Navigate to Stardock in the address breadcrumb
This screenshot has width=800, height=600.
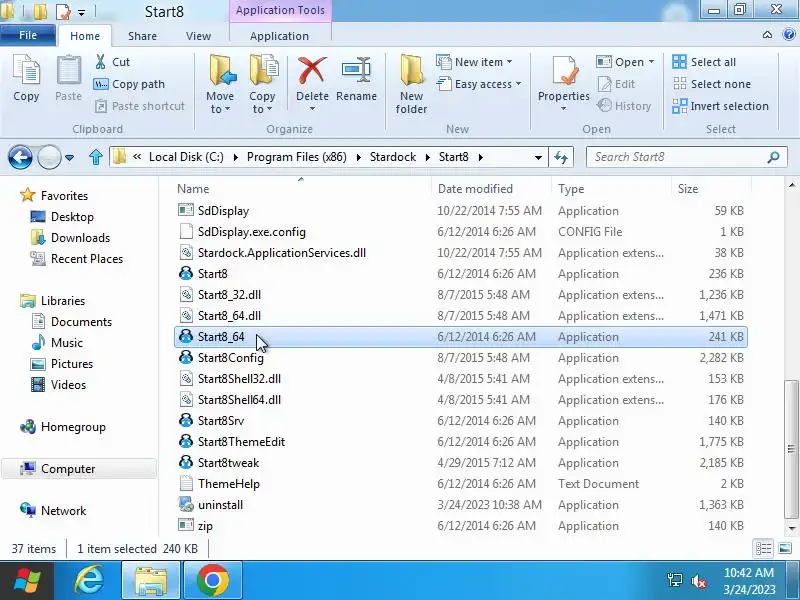tap(393, 157)
